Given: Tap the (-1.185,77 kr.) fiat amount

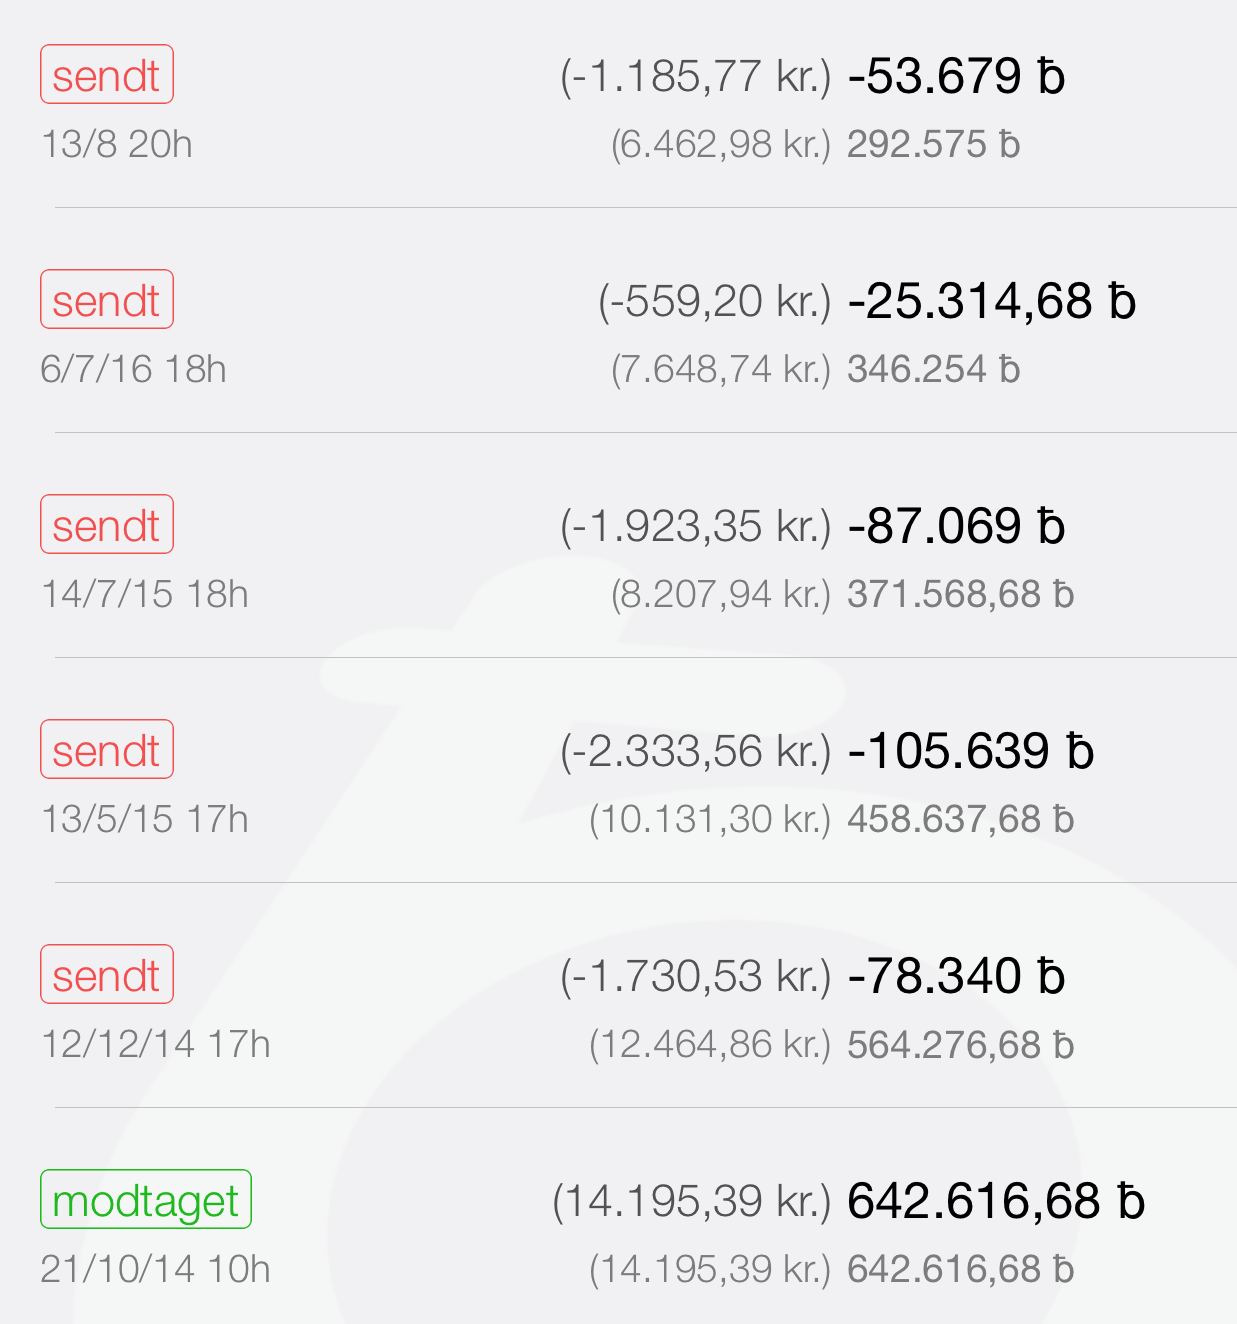Looking at the screenshot, I should pos(695,77).
